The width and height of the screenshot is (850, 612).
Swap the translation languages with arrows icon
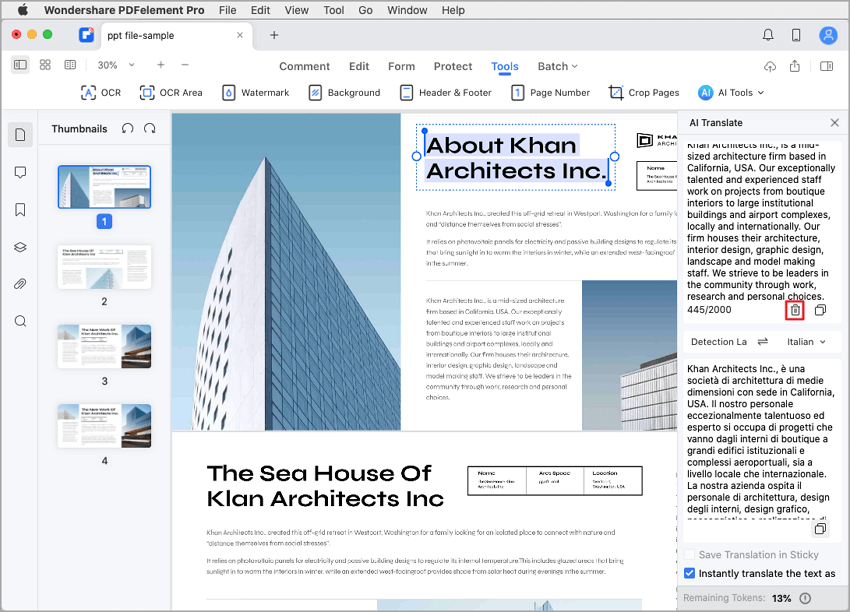pyautogui.click(x=762, y=342)
